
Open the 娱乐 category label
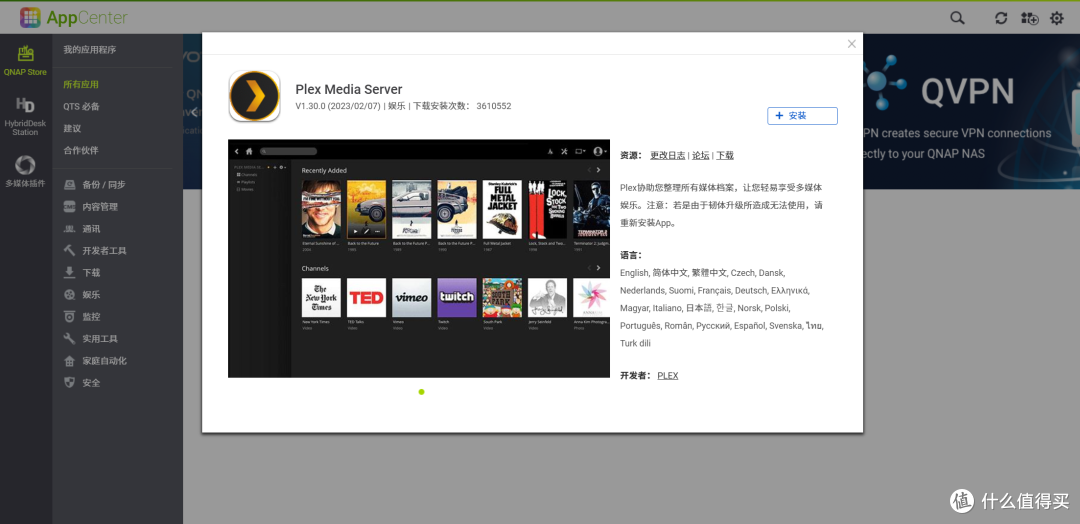coord(92,295)
